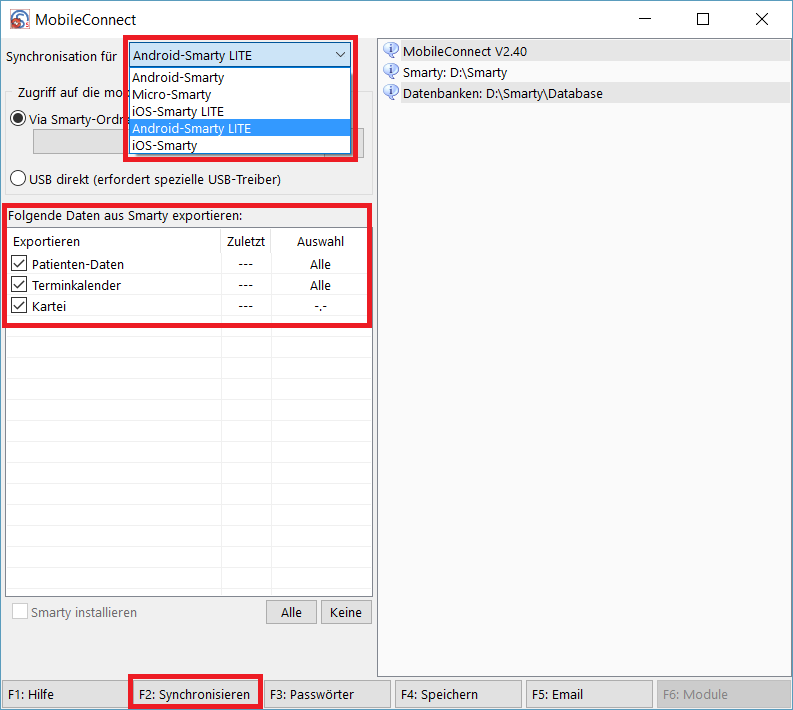Image resolution: width=793 pixels, height=710 pixels.
Task: Uncheck the Patienten-Daten export checkbox
Action: tap(19, 263)
